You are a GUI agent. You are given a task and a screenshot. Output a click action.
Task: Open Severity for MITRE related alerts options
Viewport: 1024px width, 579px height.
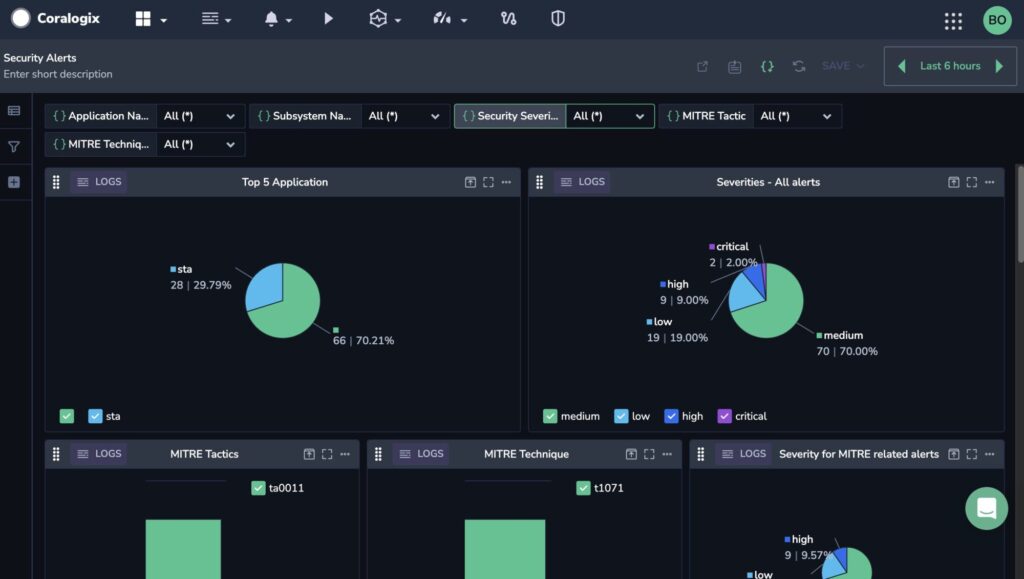[x=989, y=454]
